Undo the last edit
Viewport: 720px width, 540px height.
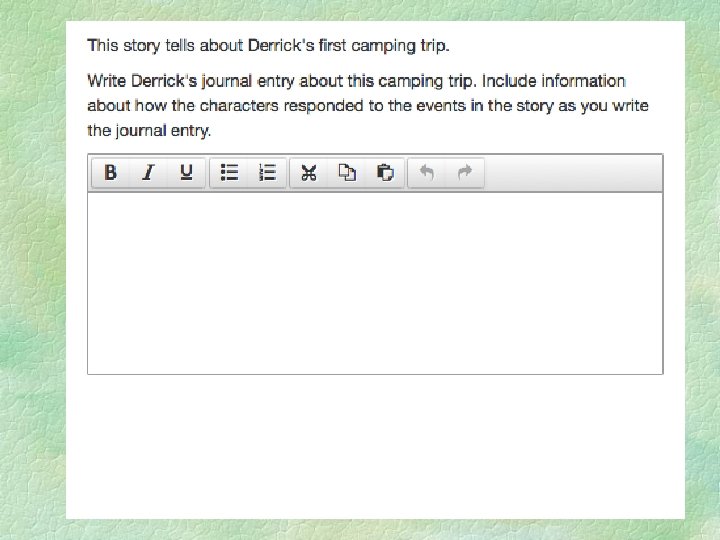427,173
